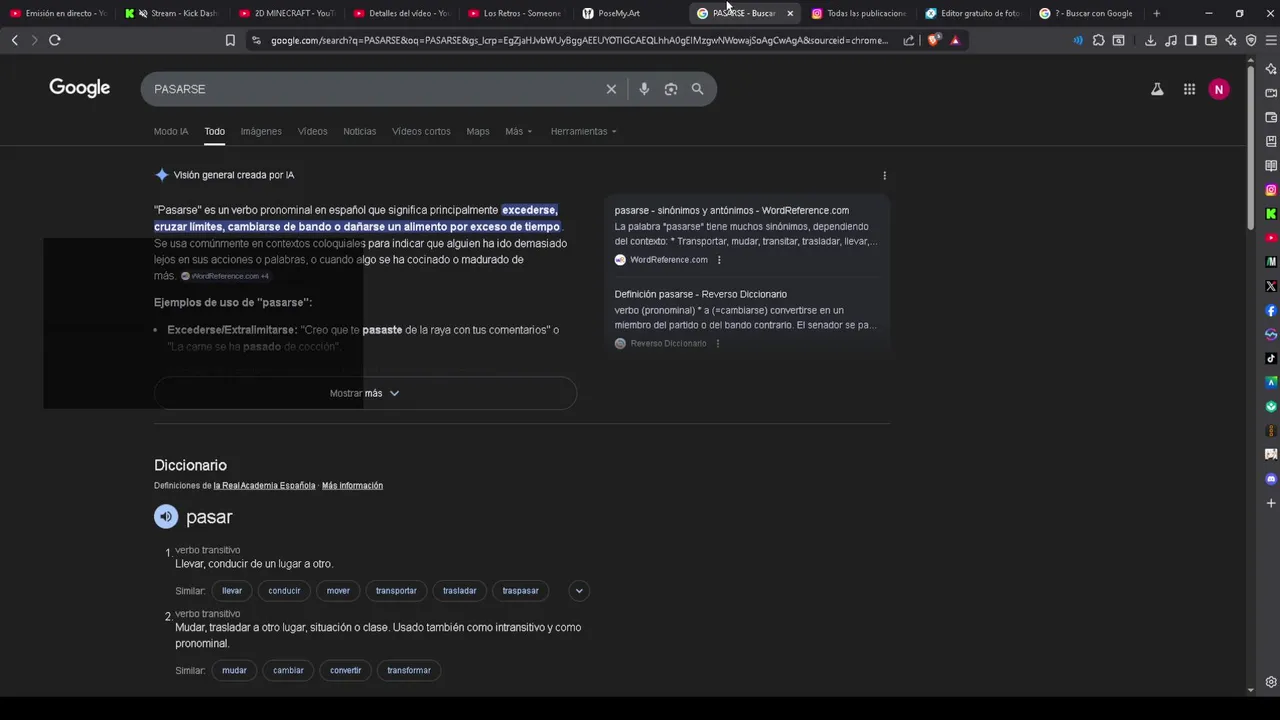Click the similar word chip transportar

coord(396,590)
